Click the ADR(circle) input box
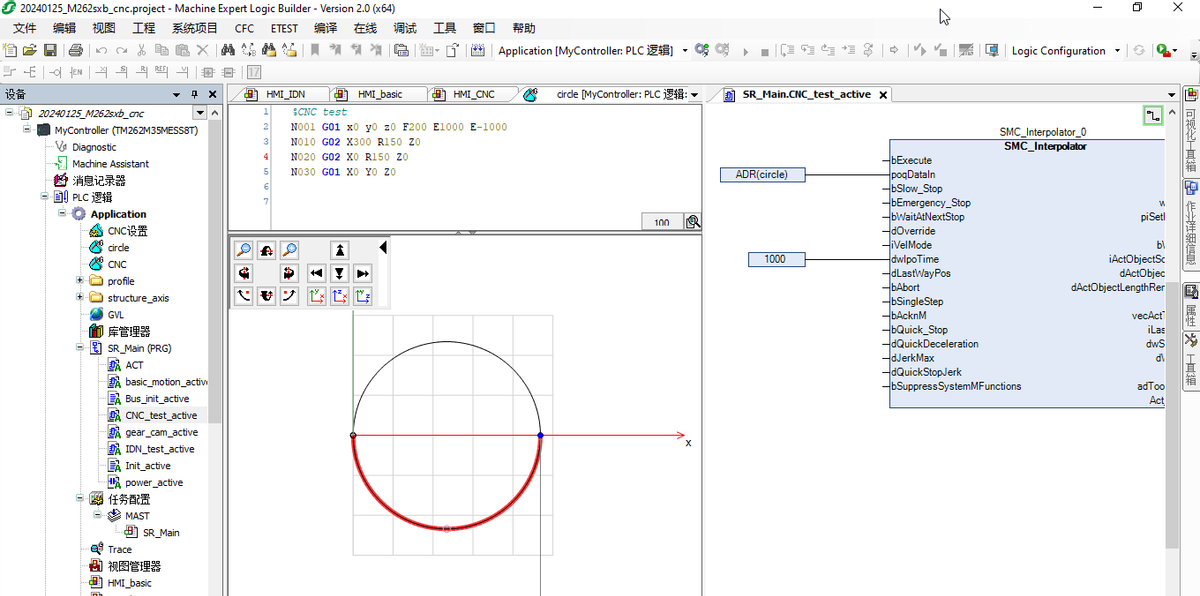 [x=762, y=174]
